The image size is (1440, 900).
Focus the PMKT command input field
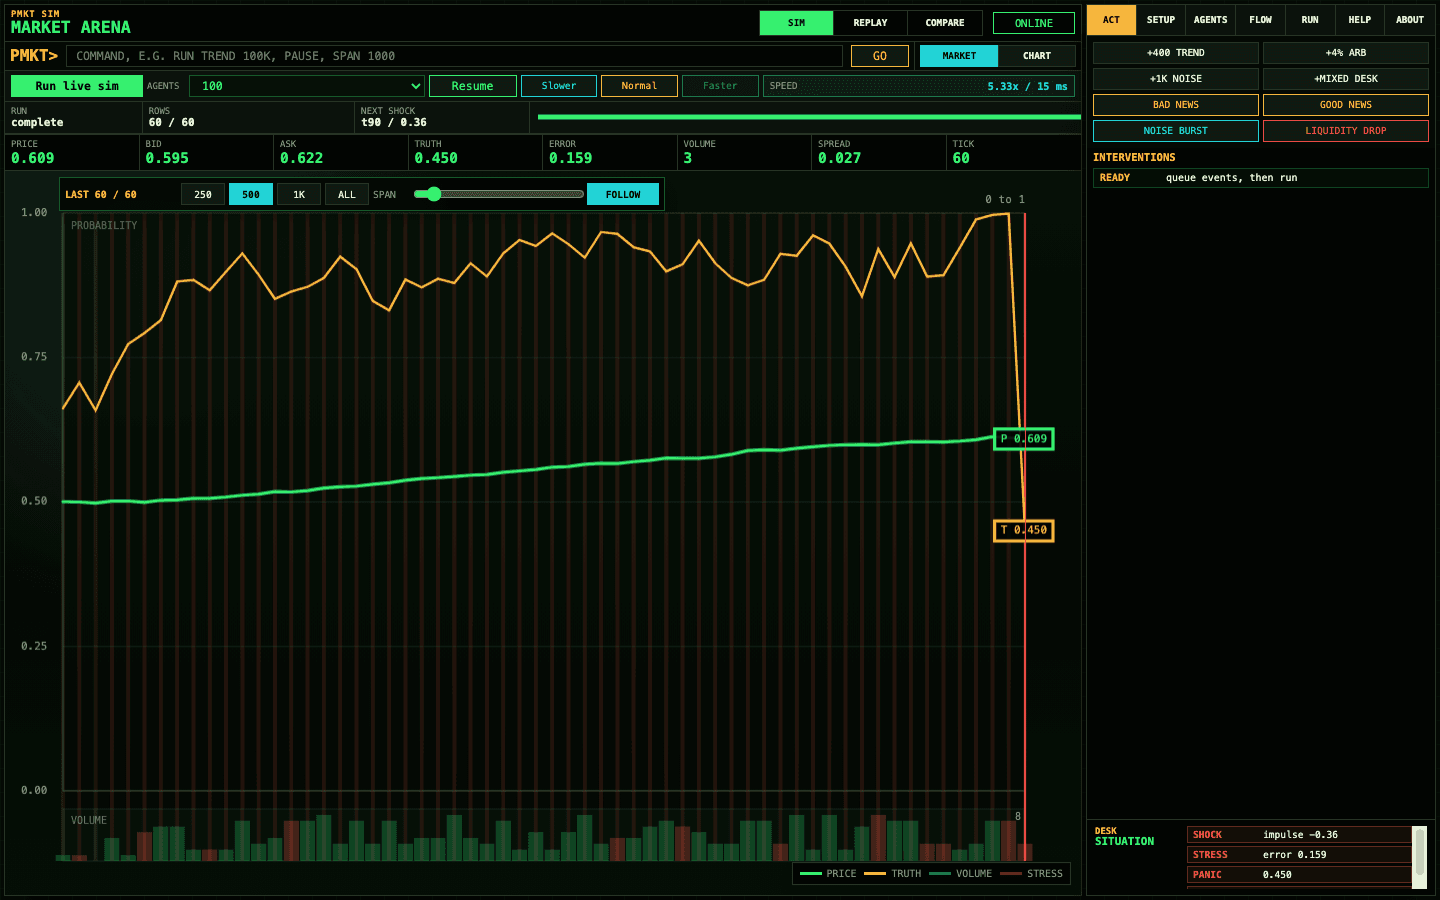tap(454, 56)
